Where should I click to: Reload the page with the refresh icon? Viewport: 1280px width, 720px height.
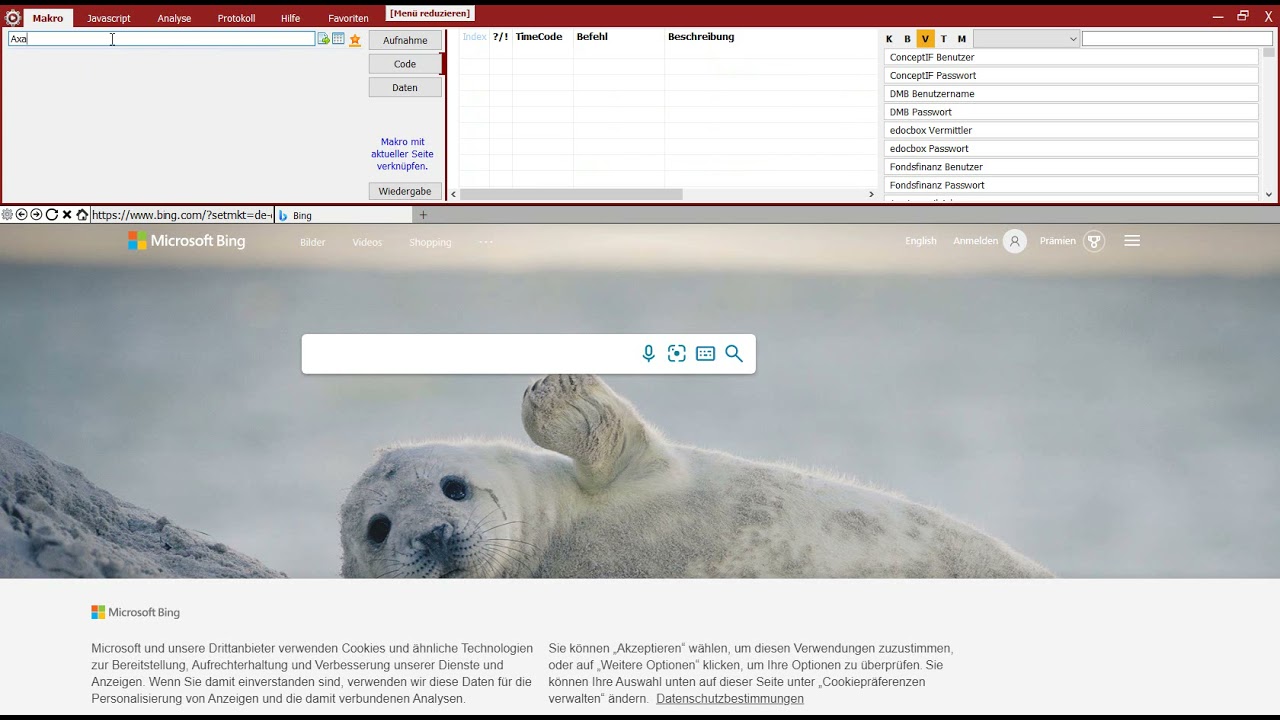52,215
